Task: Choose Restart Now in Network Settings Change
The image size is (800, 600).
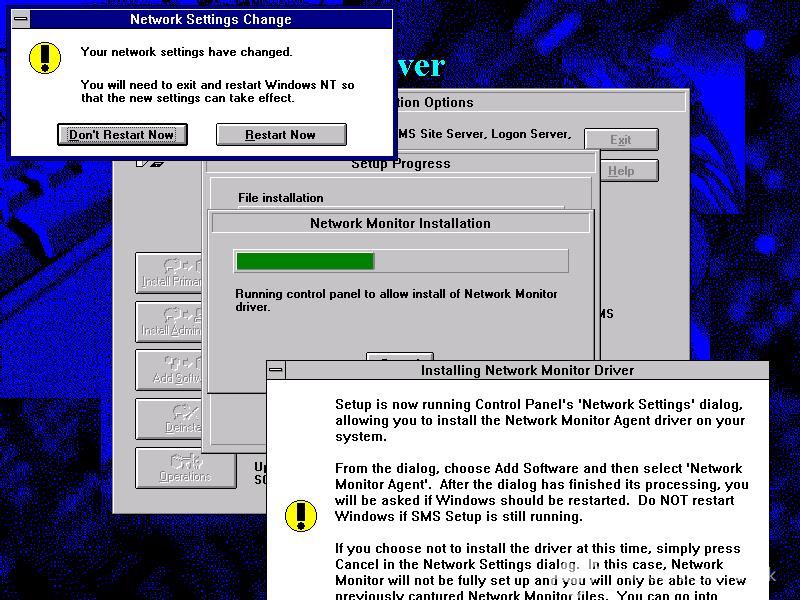Action: tap(281, 135)
